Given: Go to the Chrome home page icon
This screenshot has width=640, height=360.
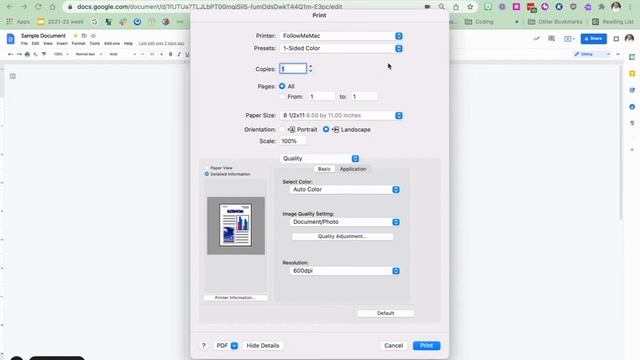Looking at the screenshot, I should [x=52, y=7].
